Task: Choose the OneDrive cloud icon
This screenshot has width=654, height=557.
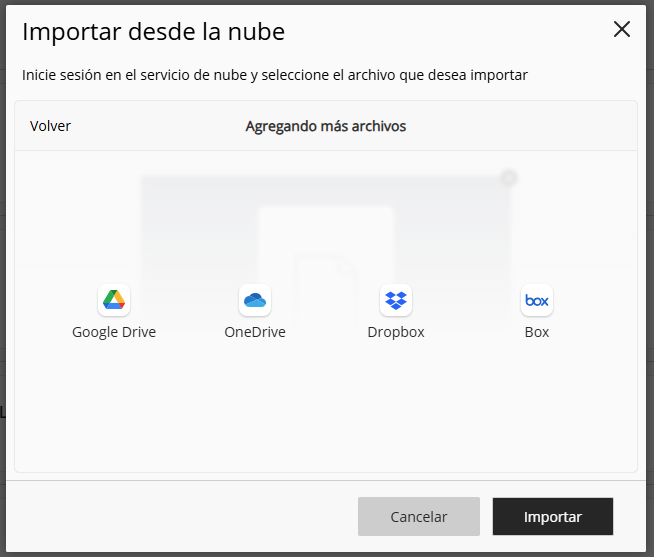Action: (x=255, y=300)
